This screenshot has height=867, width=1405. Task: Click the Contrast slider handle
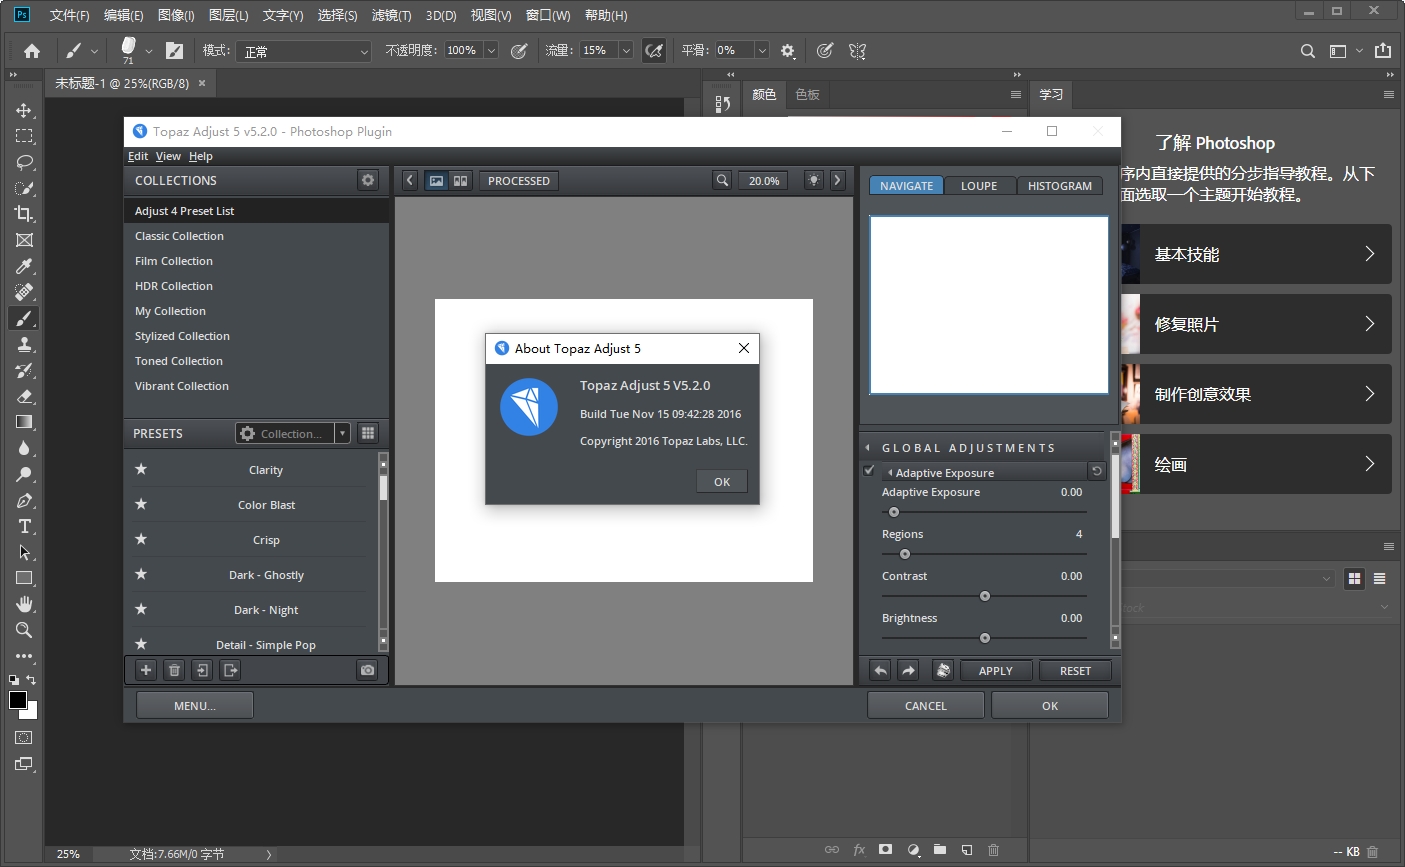tap(985, 596)
